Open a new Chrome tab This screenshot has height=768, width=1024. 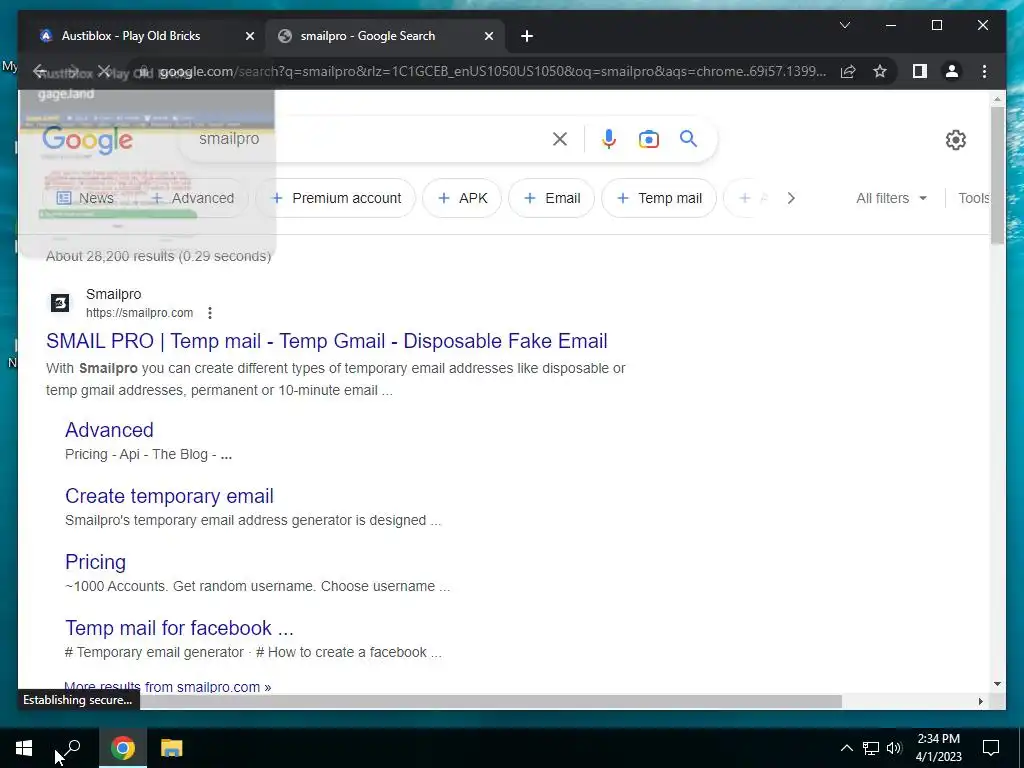tap(527, 37)
